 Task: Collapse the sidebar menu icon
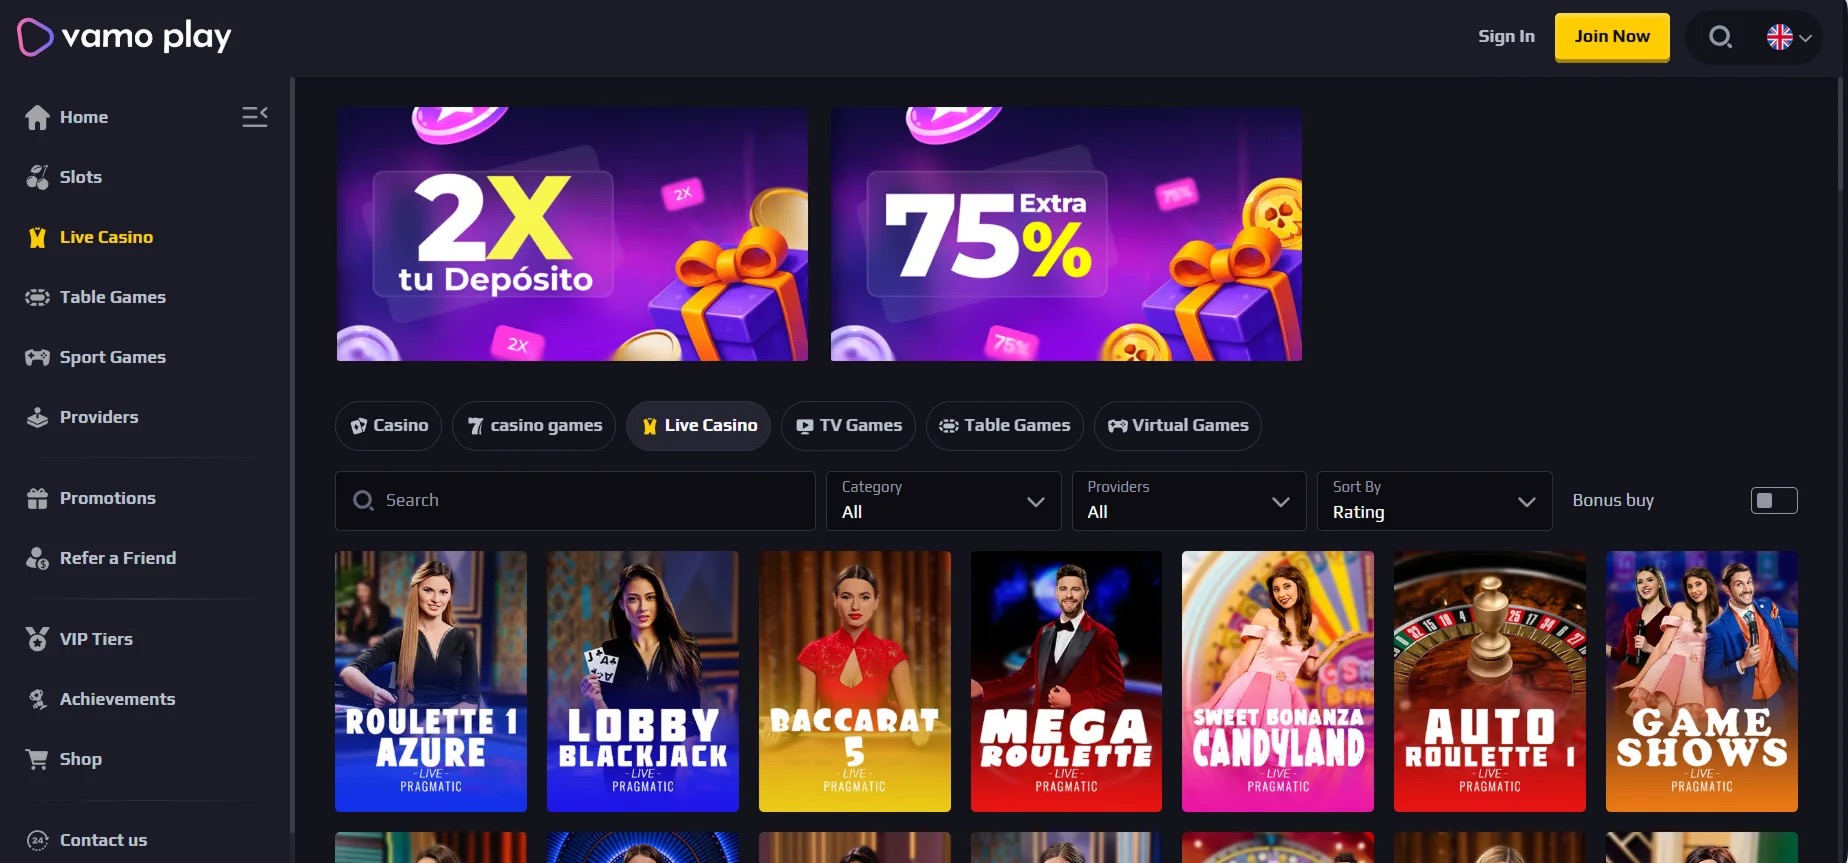[255, 117]
